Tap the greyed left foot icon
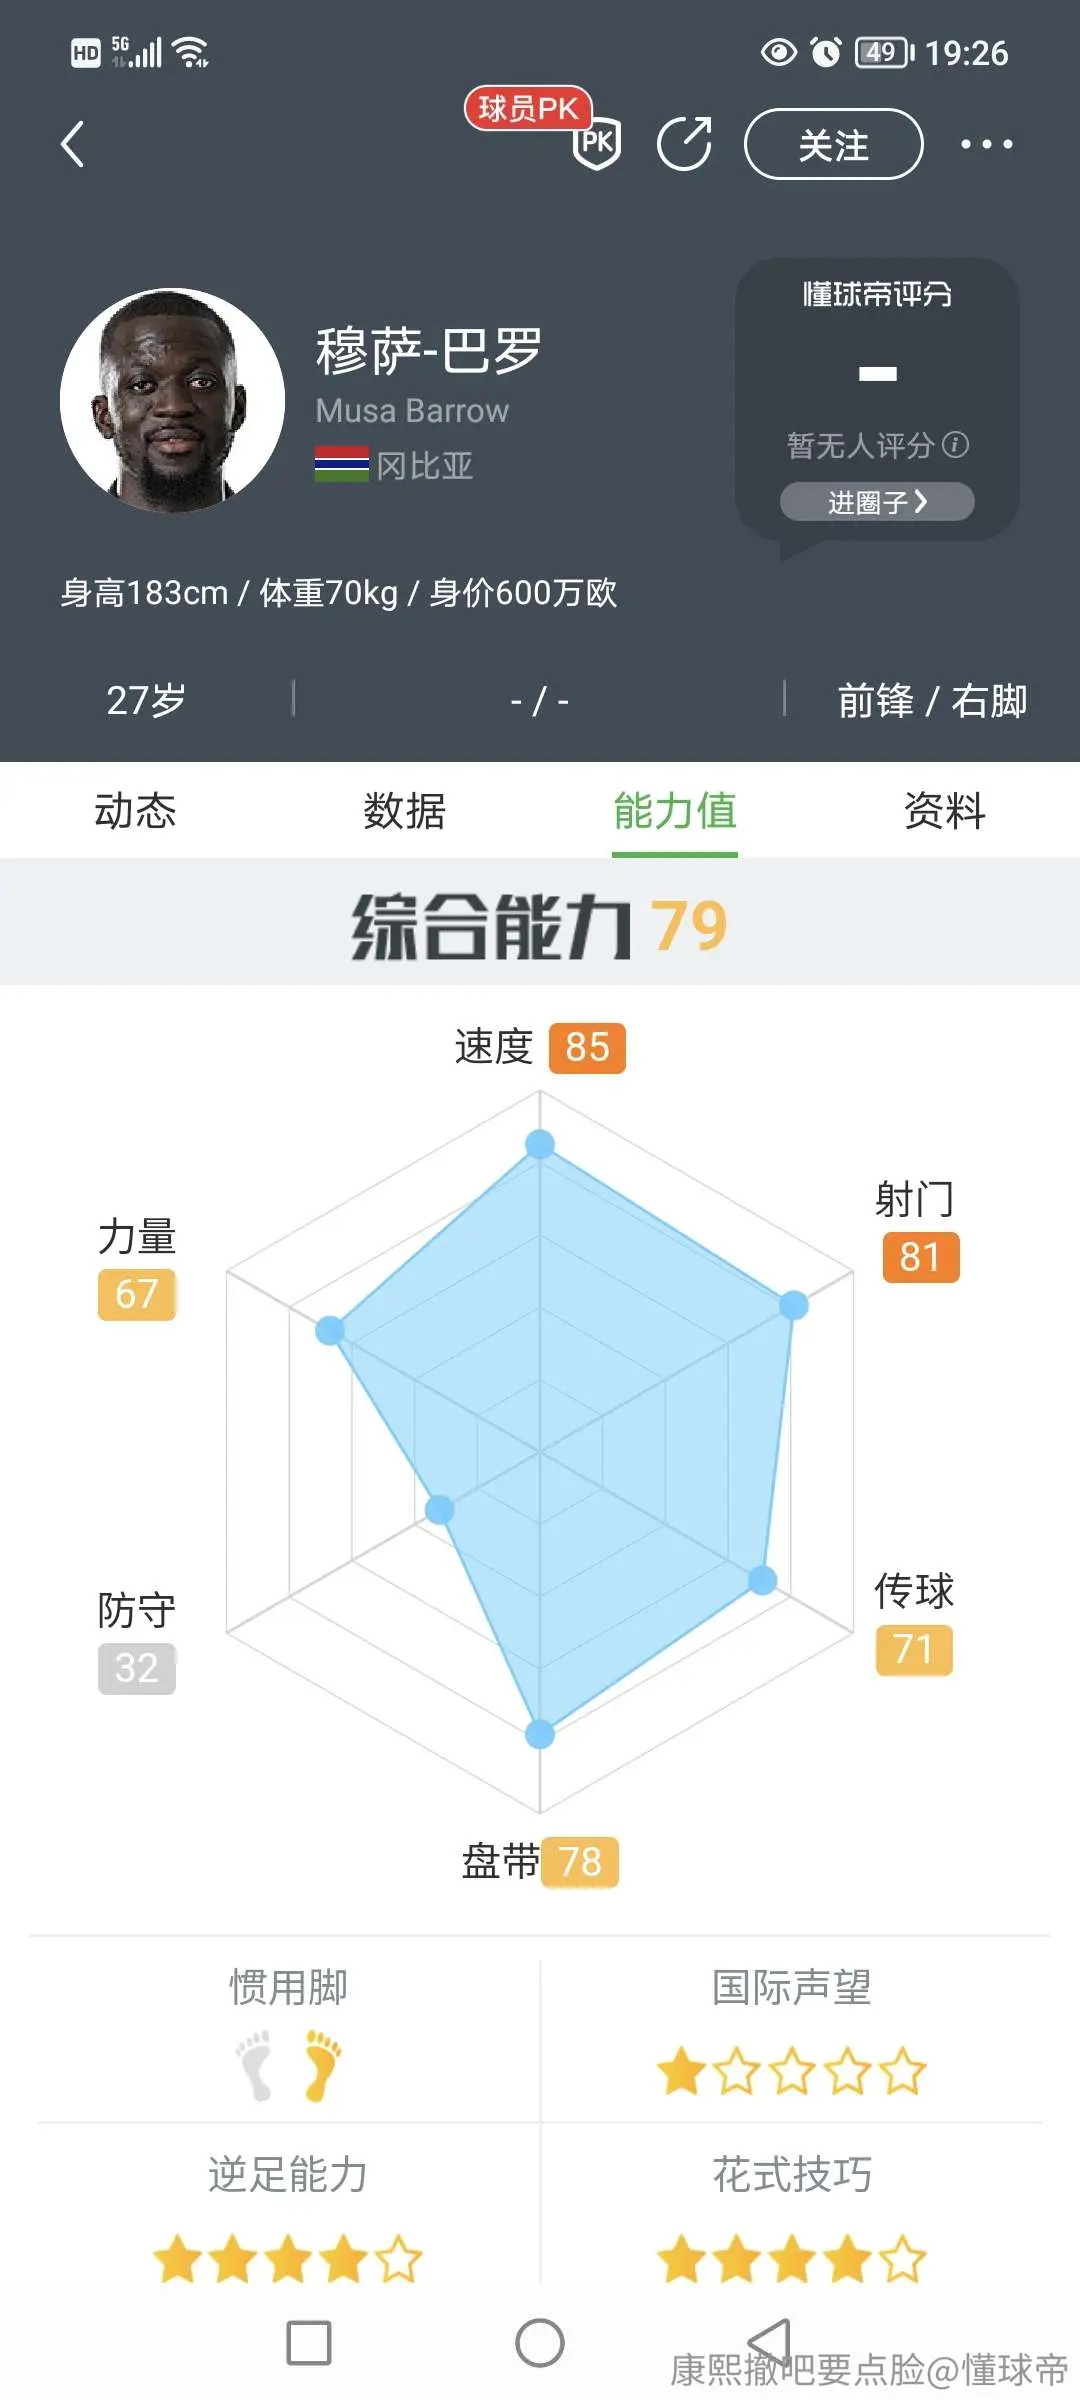The height and width of the screenshot is (2400, 1080). pos(254,2065)
